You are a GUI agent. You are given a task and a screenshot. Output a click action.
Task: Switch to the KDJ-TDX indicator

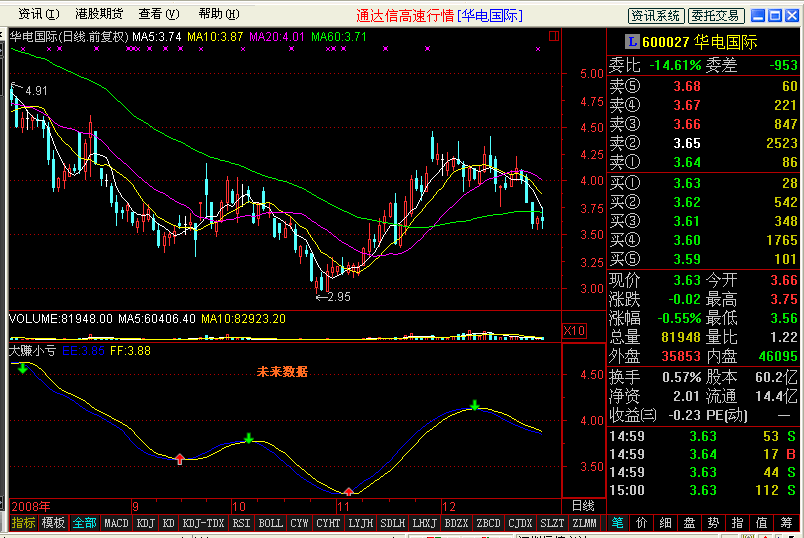click(x=204, y=523)
